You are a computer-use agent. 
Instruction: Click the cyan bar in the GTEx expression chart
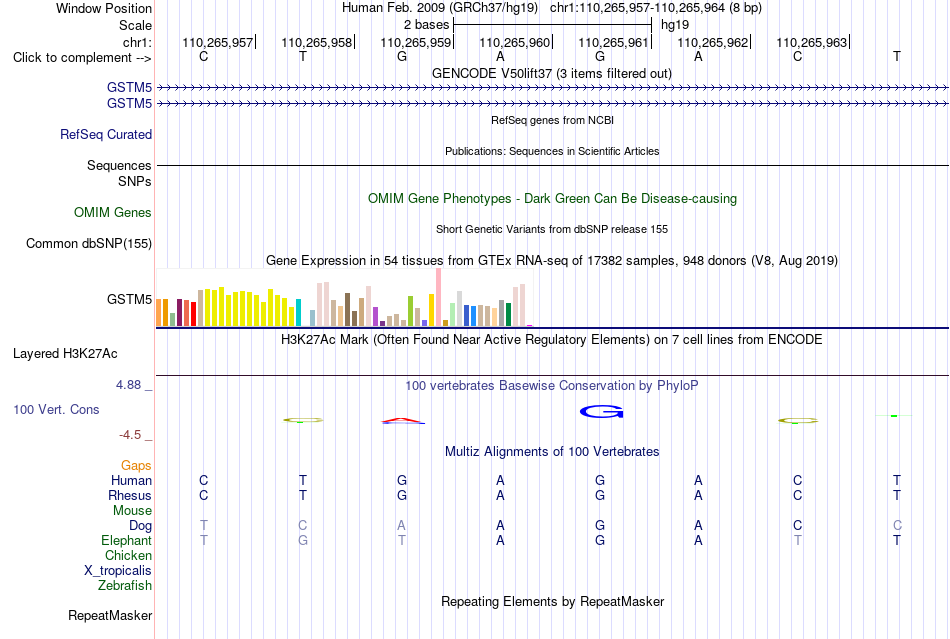(298, 313)
